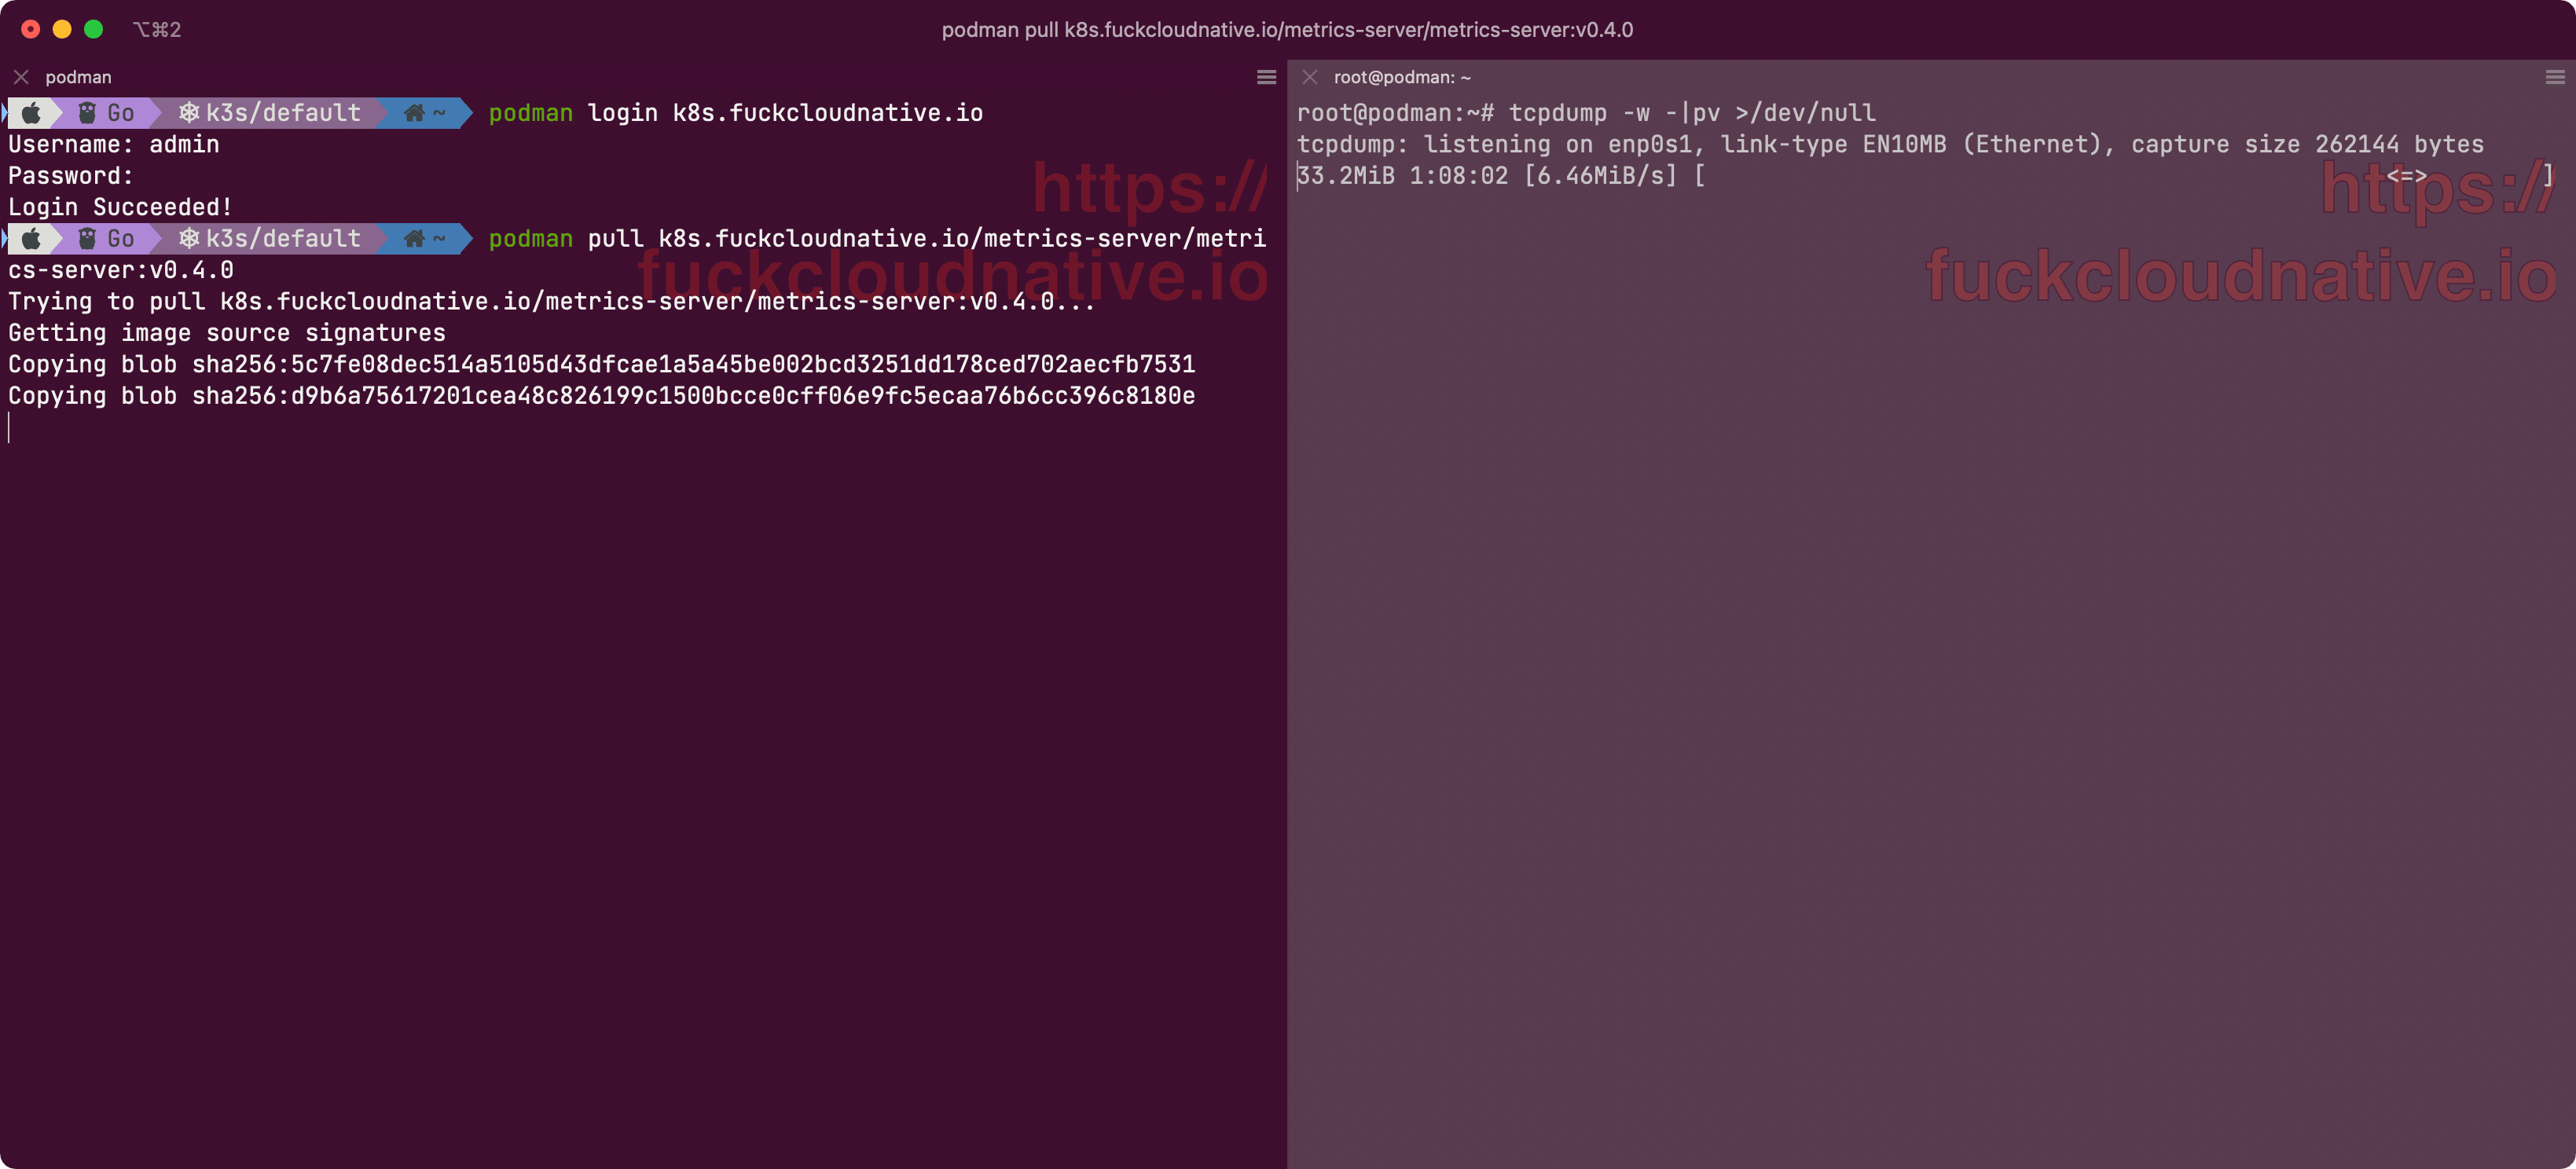Click the Apple logo segment in first prompt

[32, 113]
